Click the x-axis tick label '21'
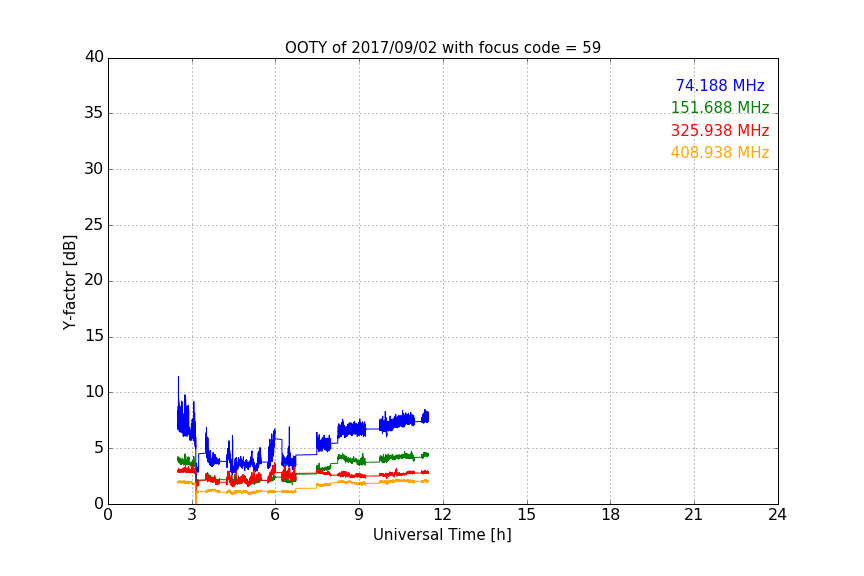The image size is (864, 576). [694, 515]
